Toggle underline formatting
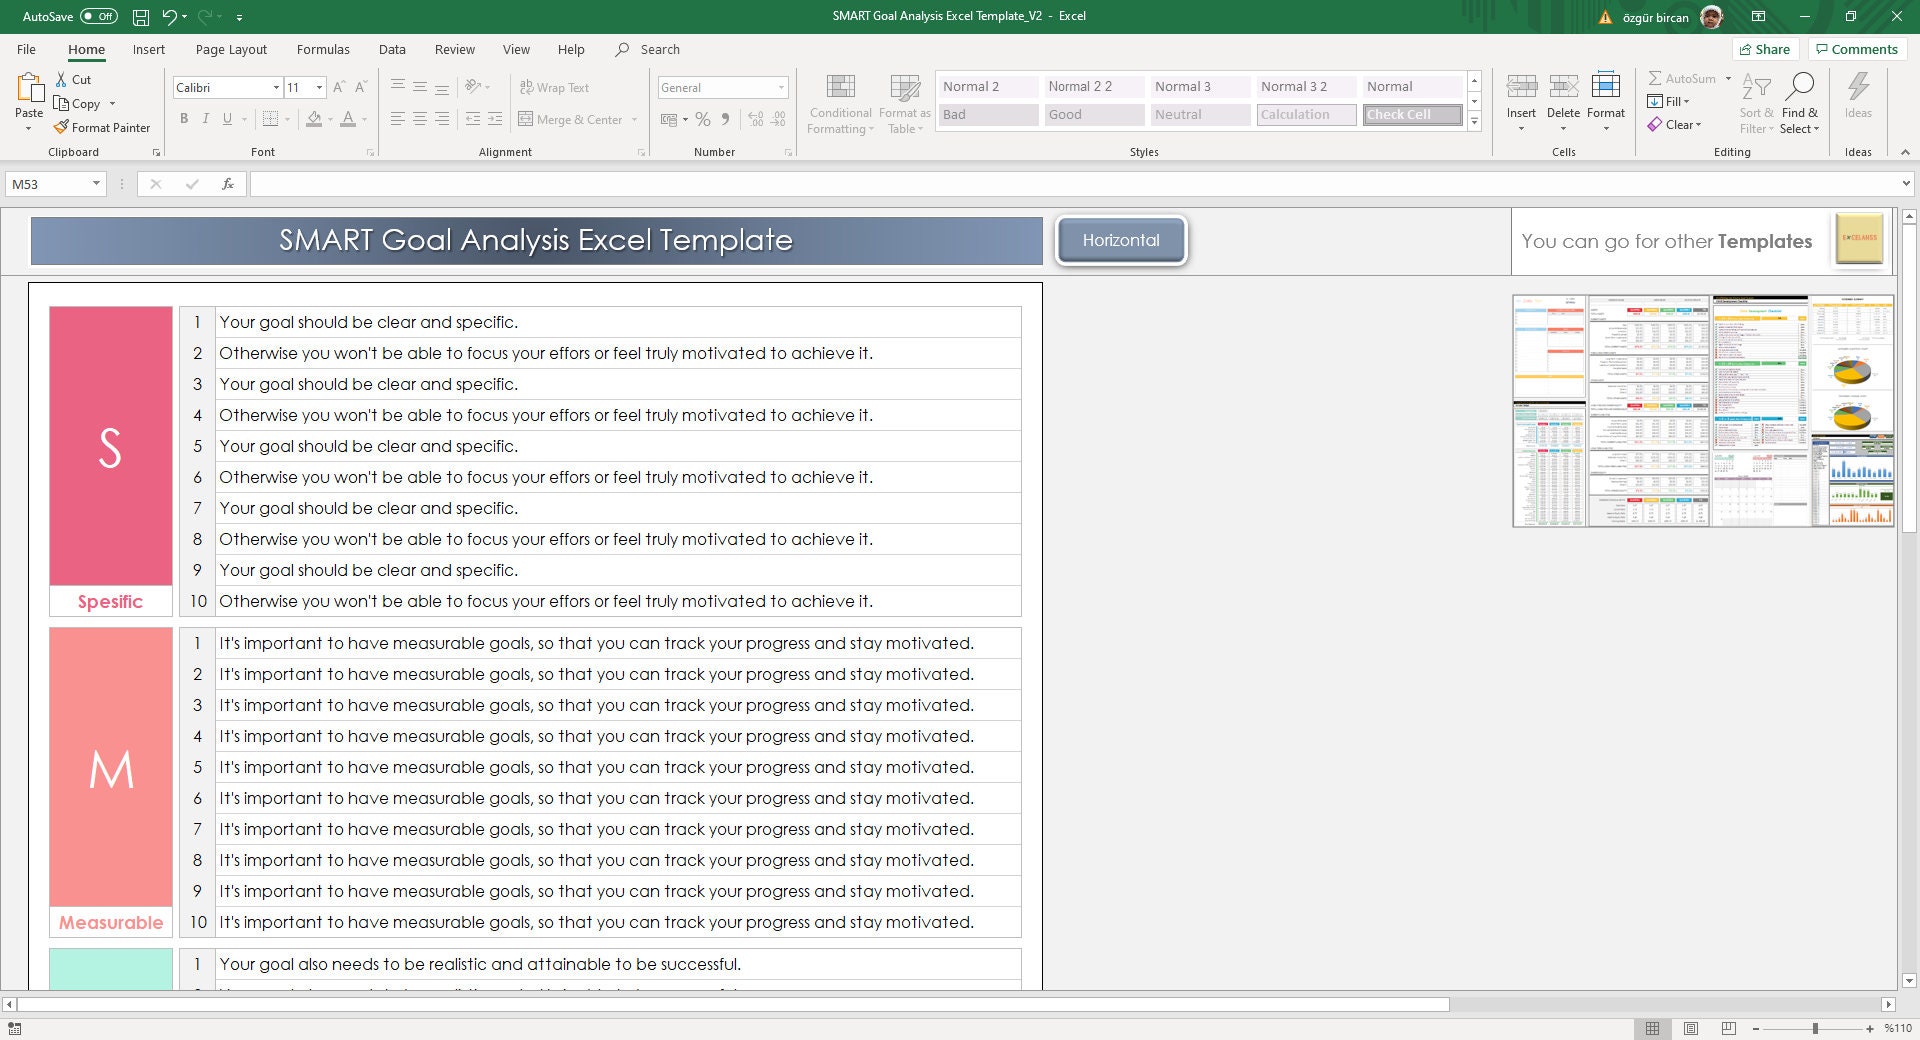1920x1040 pixels. click(226, 118)
